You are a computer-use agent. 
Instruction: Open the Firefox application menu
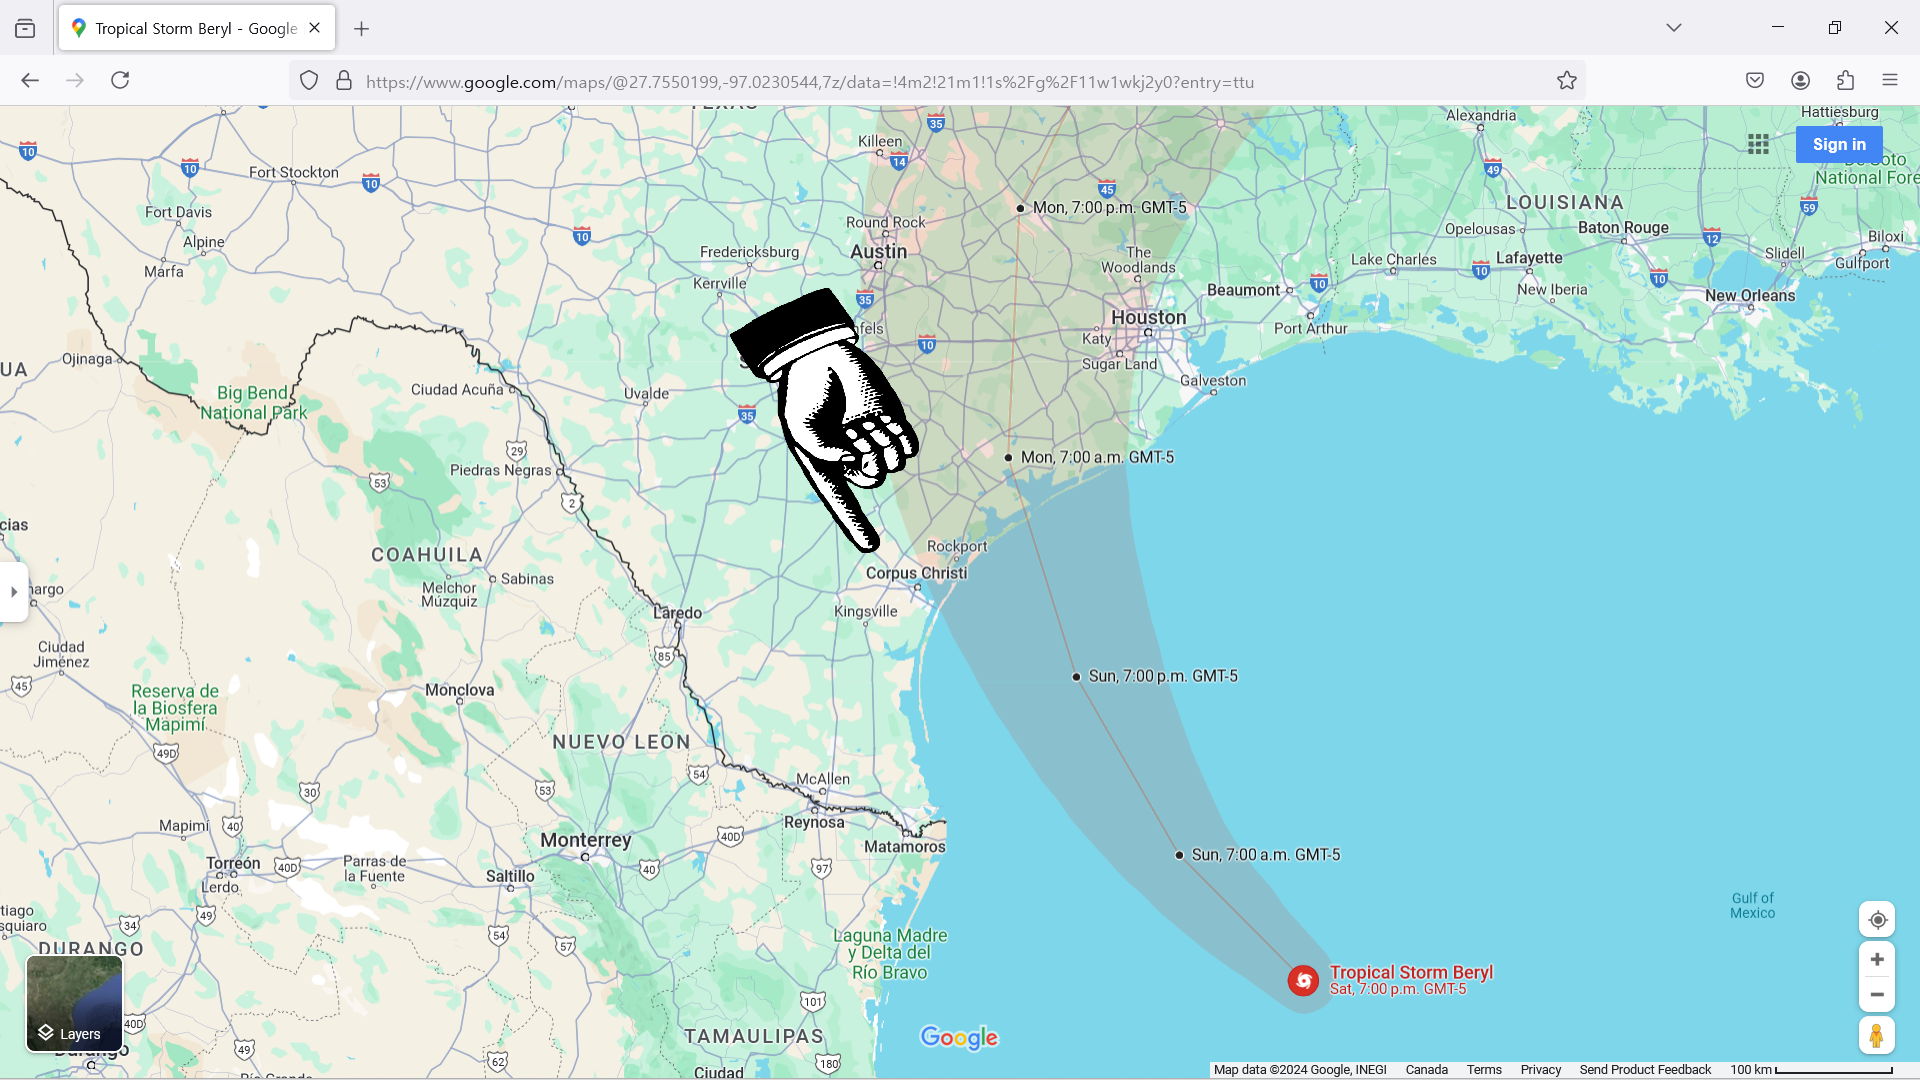pyautogui.click(x=1890, y=80)
